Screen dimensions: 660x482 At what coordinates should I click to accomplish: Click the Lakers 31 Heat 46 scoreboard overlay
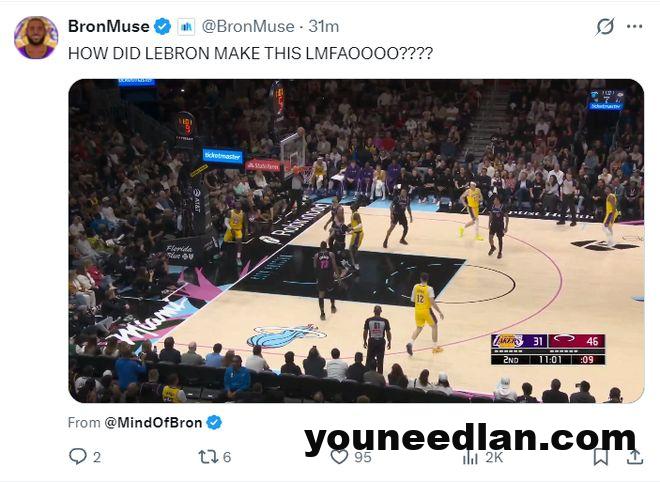coord(548,349)
